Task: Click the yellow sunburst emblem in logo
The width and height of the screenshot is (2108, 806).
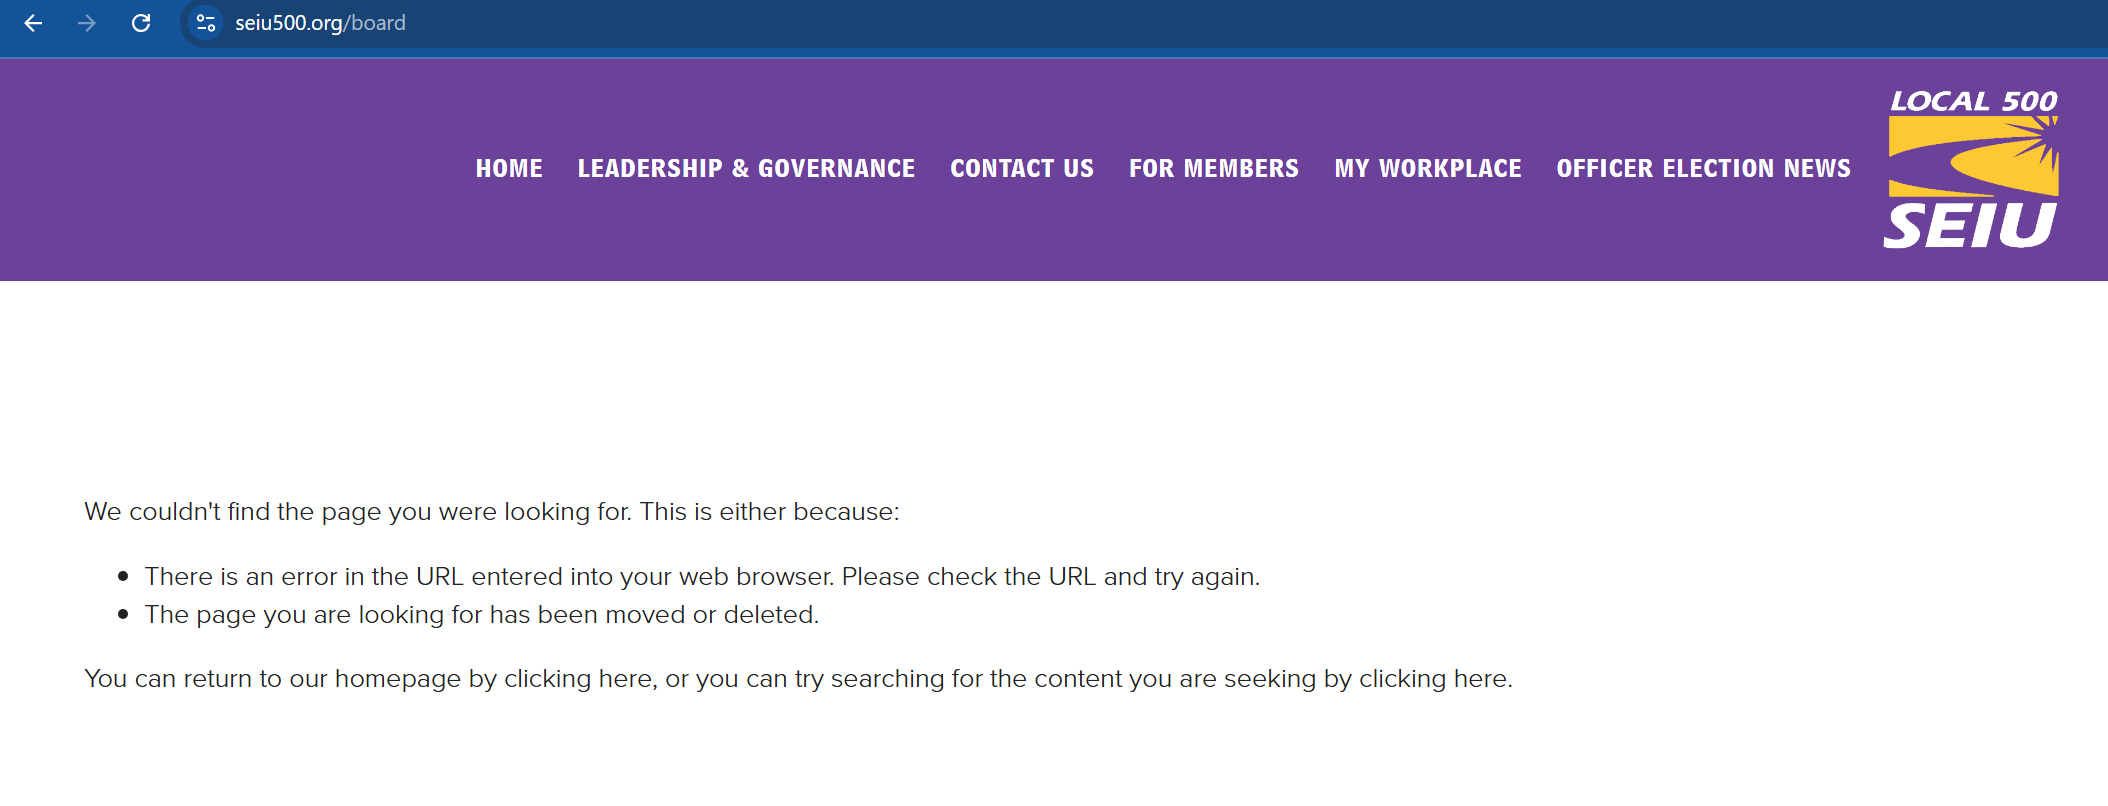Action: pos(1972,155)
